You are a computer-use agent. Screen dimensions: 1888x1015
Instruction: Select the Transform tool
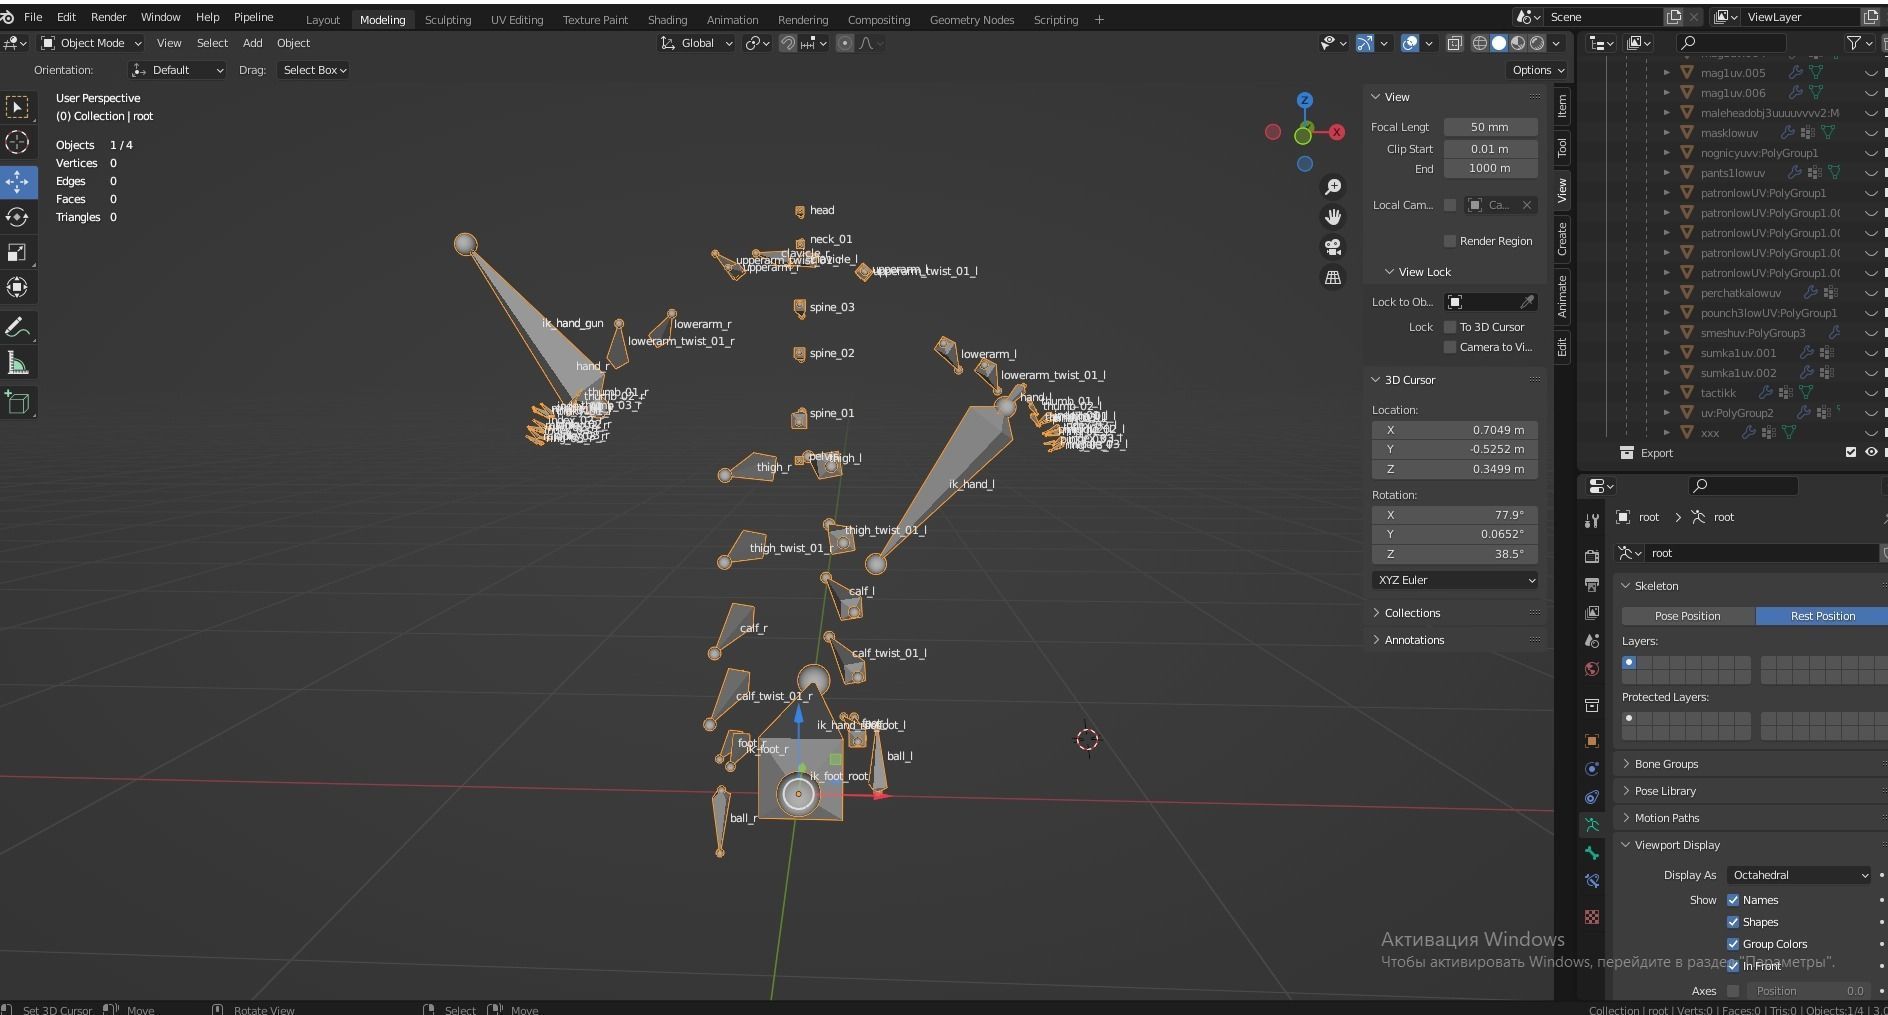coord(17,288)
